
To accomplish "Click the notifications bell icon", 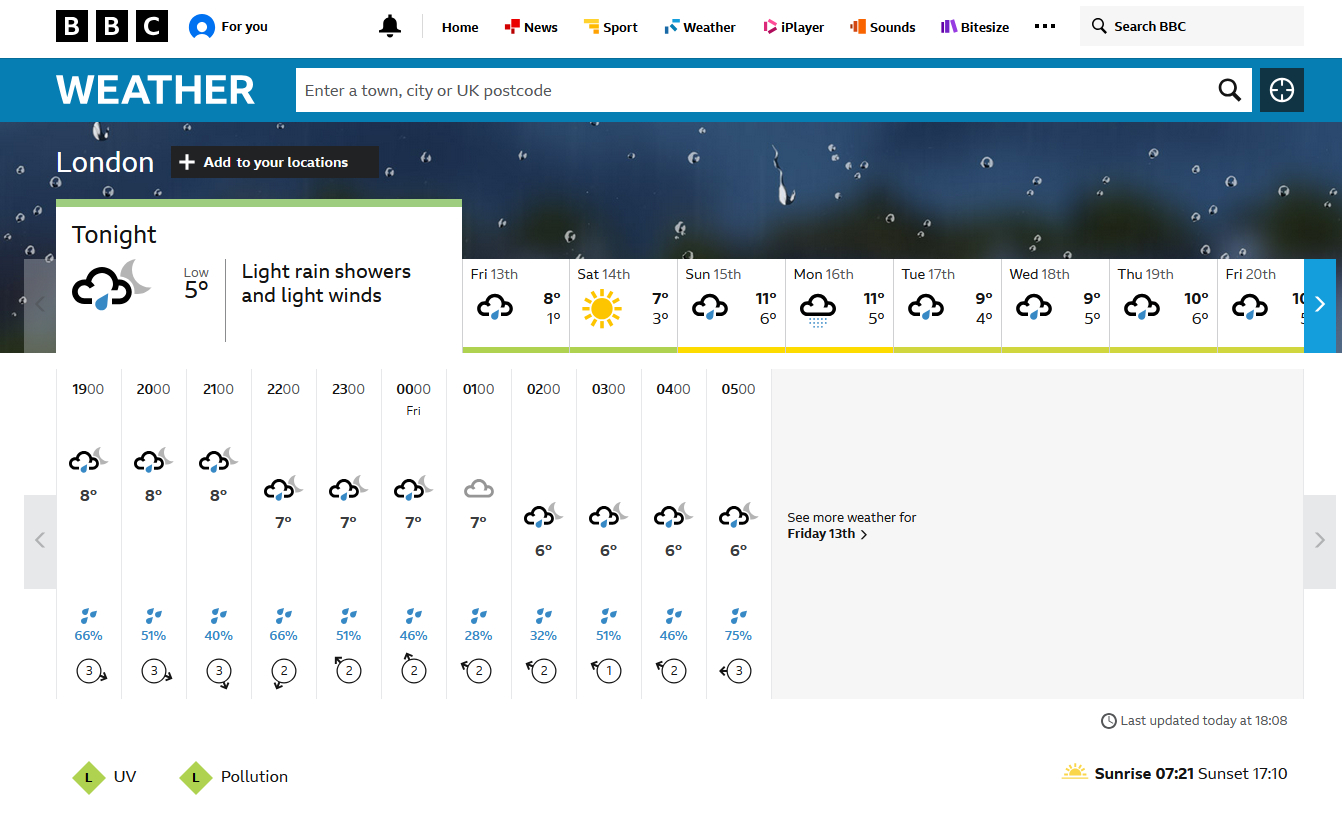I will click(390, 27).
